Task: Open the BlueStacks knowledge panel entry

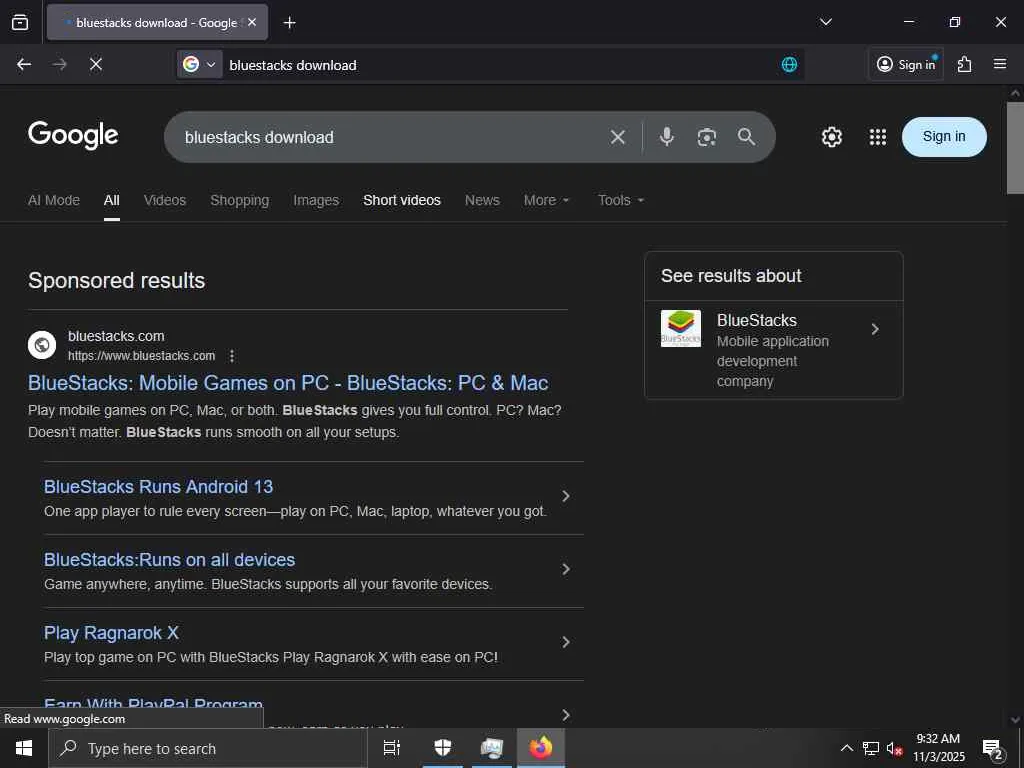Action: pos(774,350)
